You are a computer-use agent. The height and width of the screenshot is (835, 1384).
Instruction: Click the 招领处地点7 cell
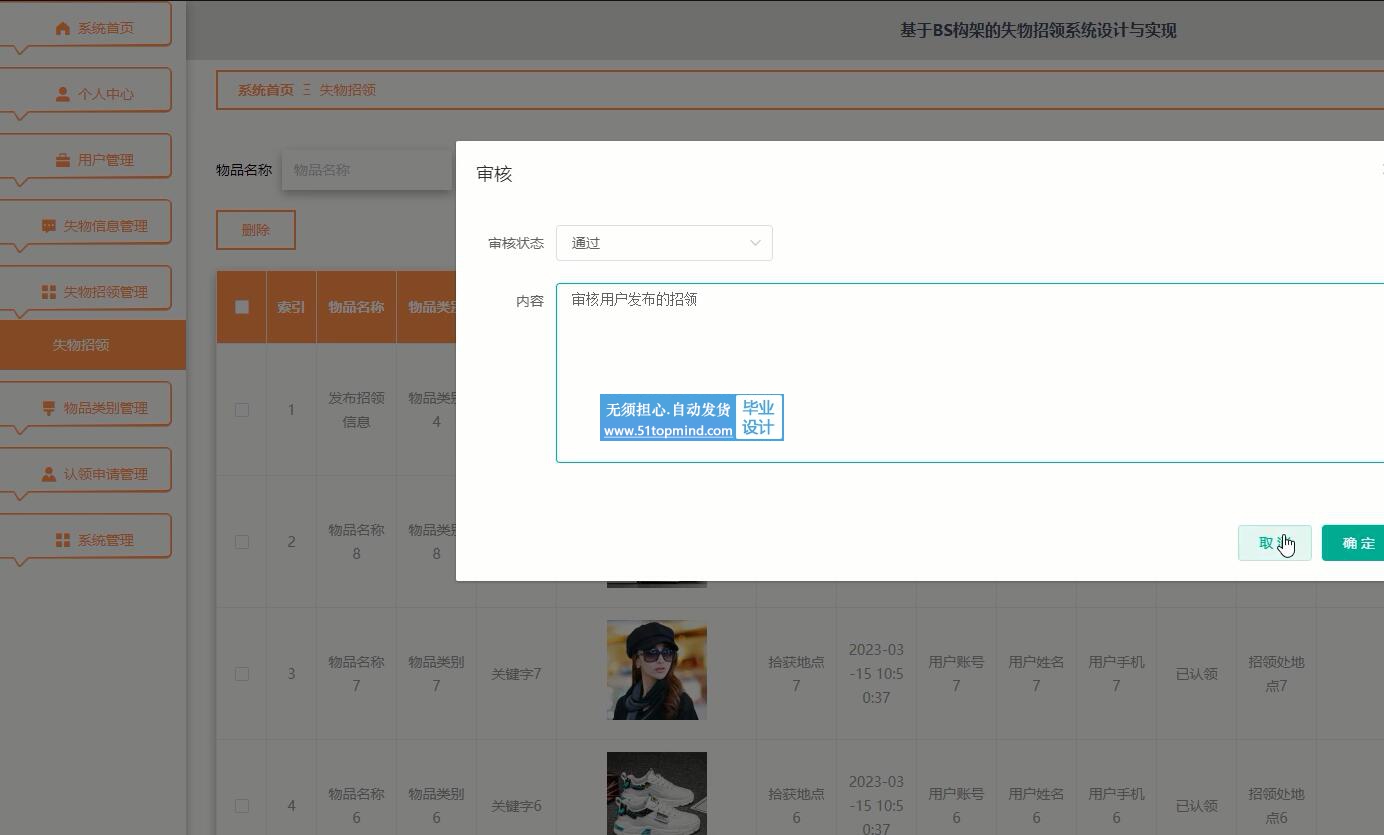(x=1276, y=674)
